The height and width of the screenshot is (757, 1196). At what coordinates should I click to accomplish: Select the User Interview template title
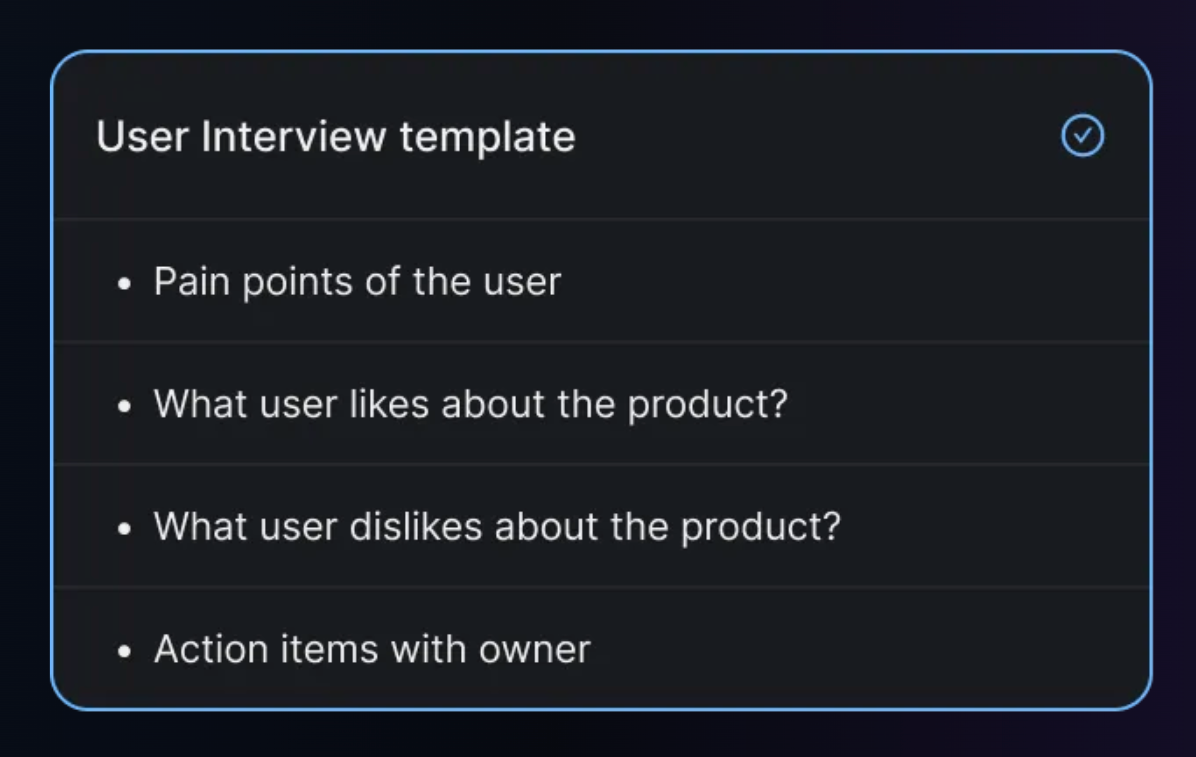[x=336, y=137]
